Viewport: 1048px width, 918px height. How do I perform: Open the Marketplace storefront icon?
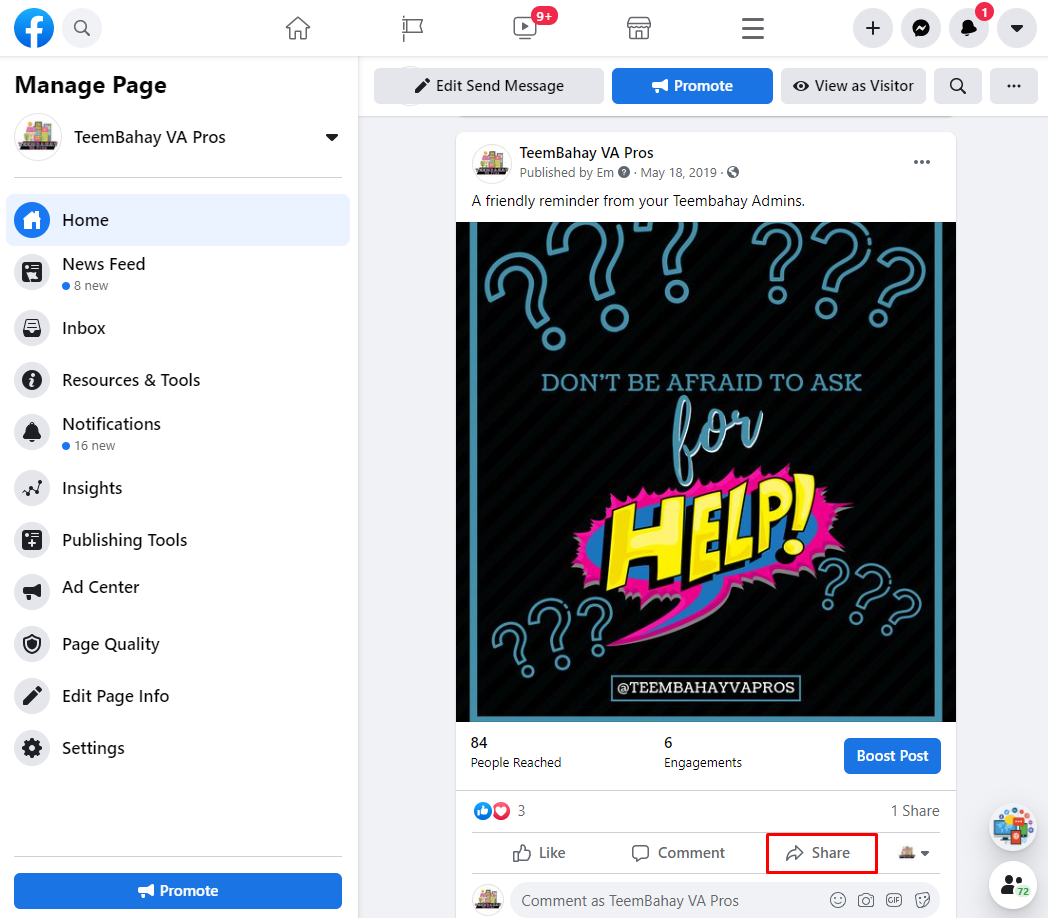638,28
